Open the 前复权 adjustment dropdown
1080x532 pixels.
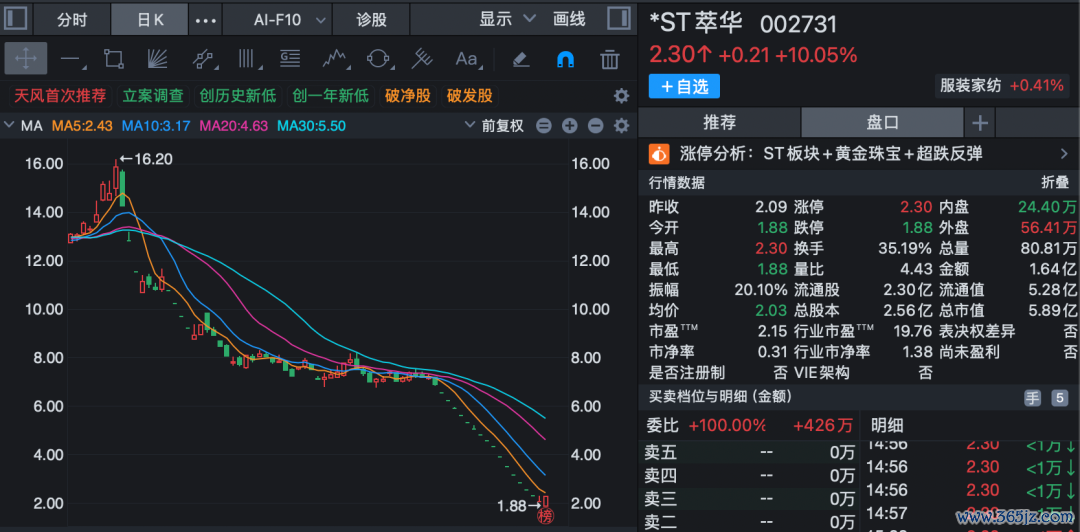tap(495, 126)
